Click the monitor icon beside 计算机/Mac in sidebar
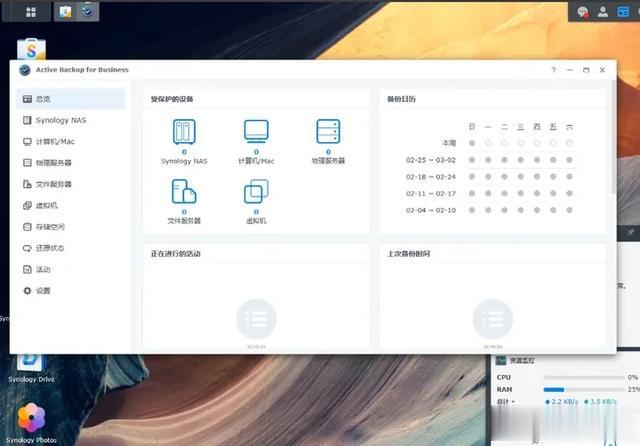This screenshot has height=446, width=640. [27, 142]
